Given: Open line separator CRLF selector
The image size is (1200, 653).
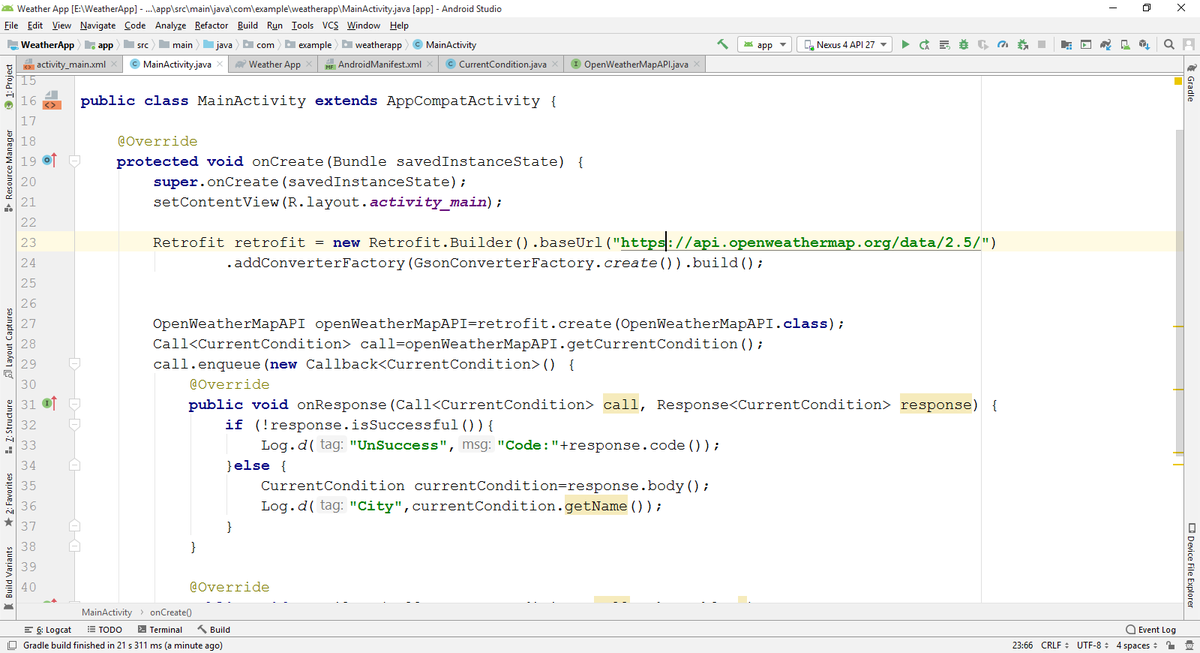Looking at the screenshot, I should click(x=1054, y=645).
